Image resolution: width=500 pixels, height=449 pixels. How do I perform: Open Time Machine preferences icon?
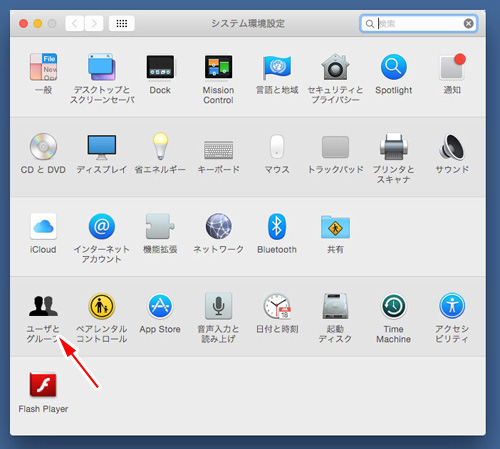pos(394,306)
